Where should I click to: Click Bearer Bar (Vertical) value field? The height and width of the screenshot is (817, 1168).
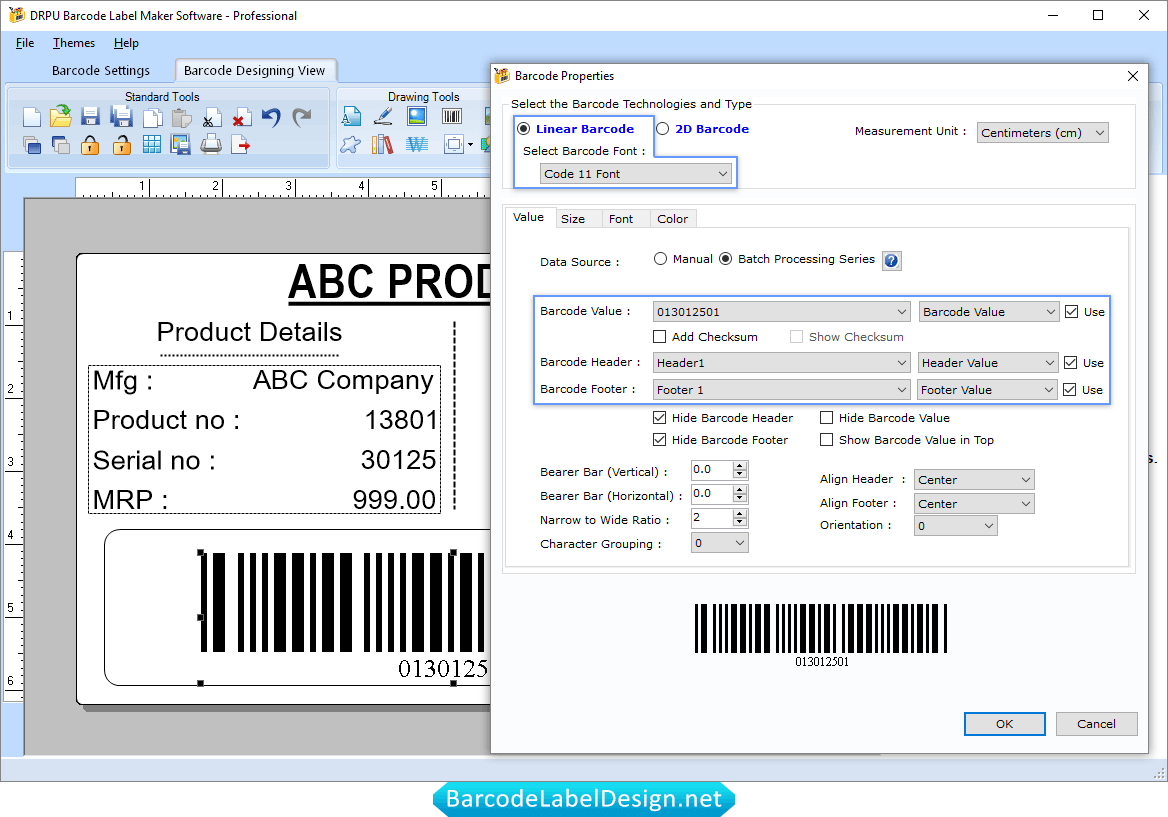tap(712, 470)
